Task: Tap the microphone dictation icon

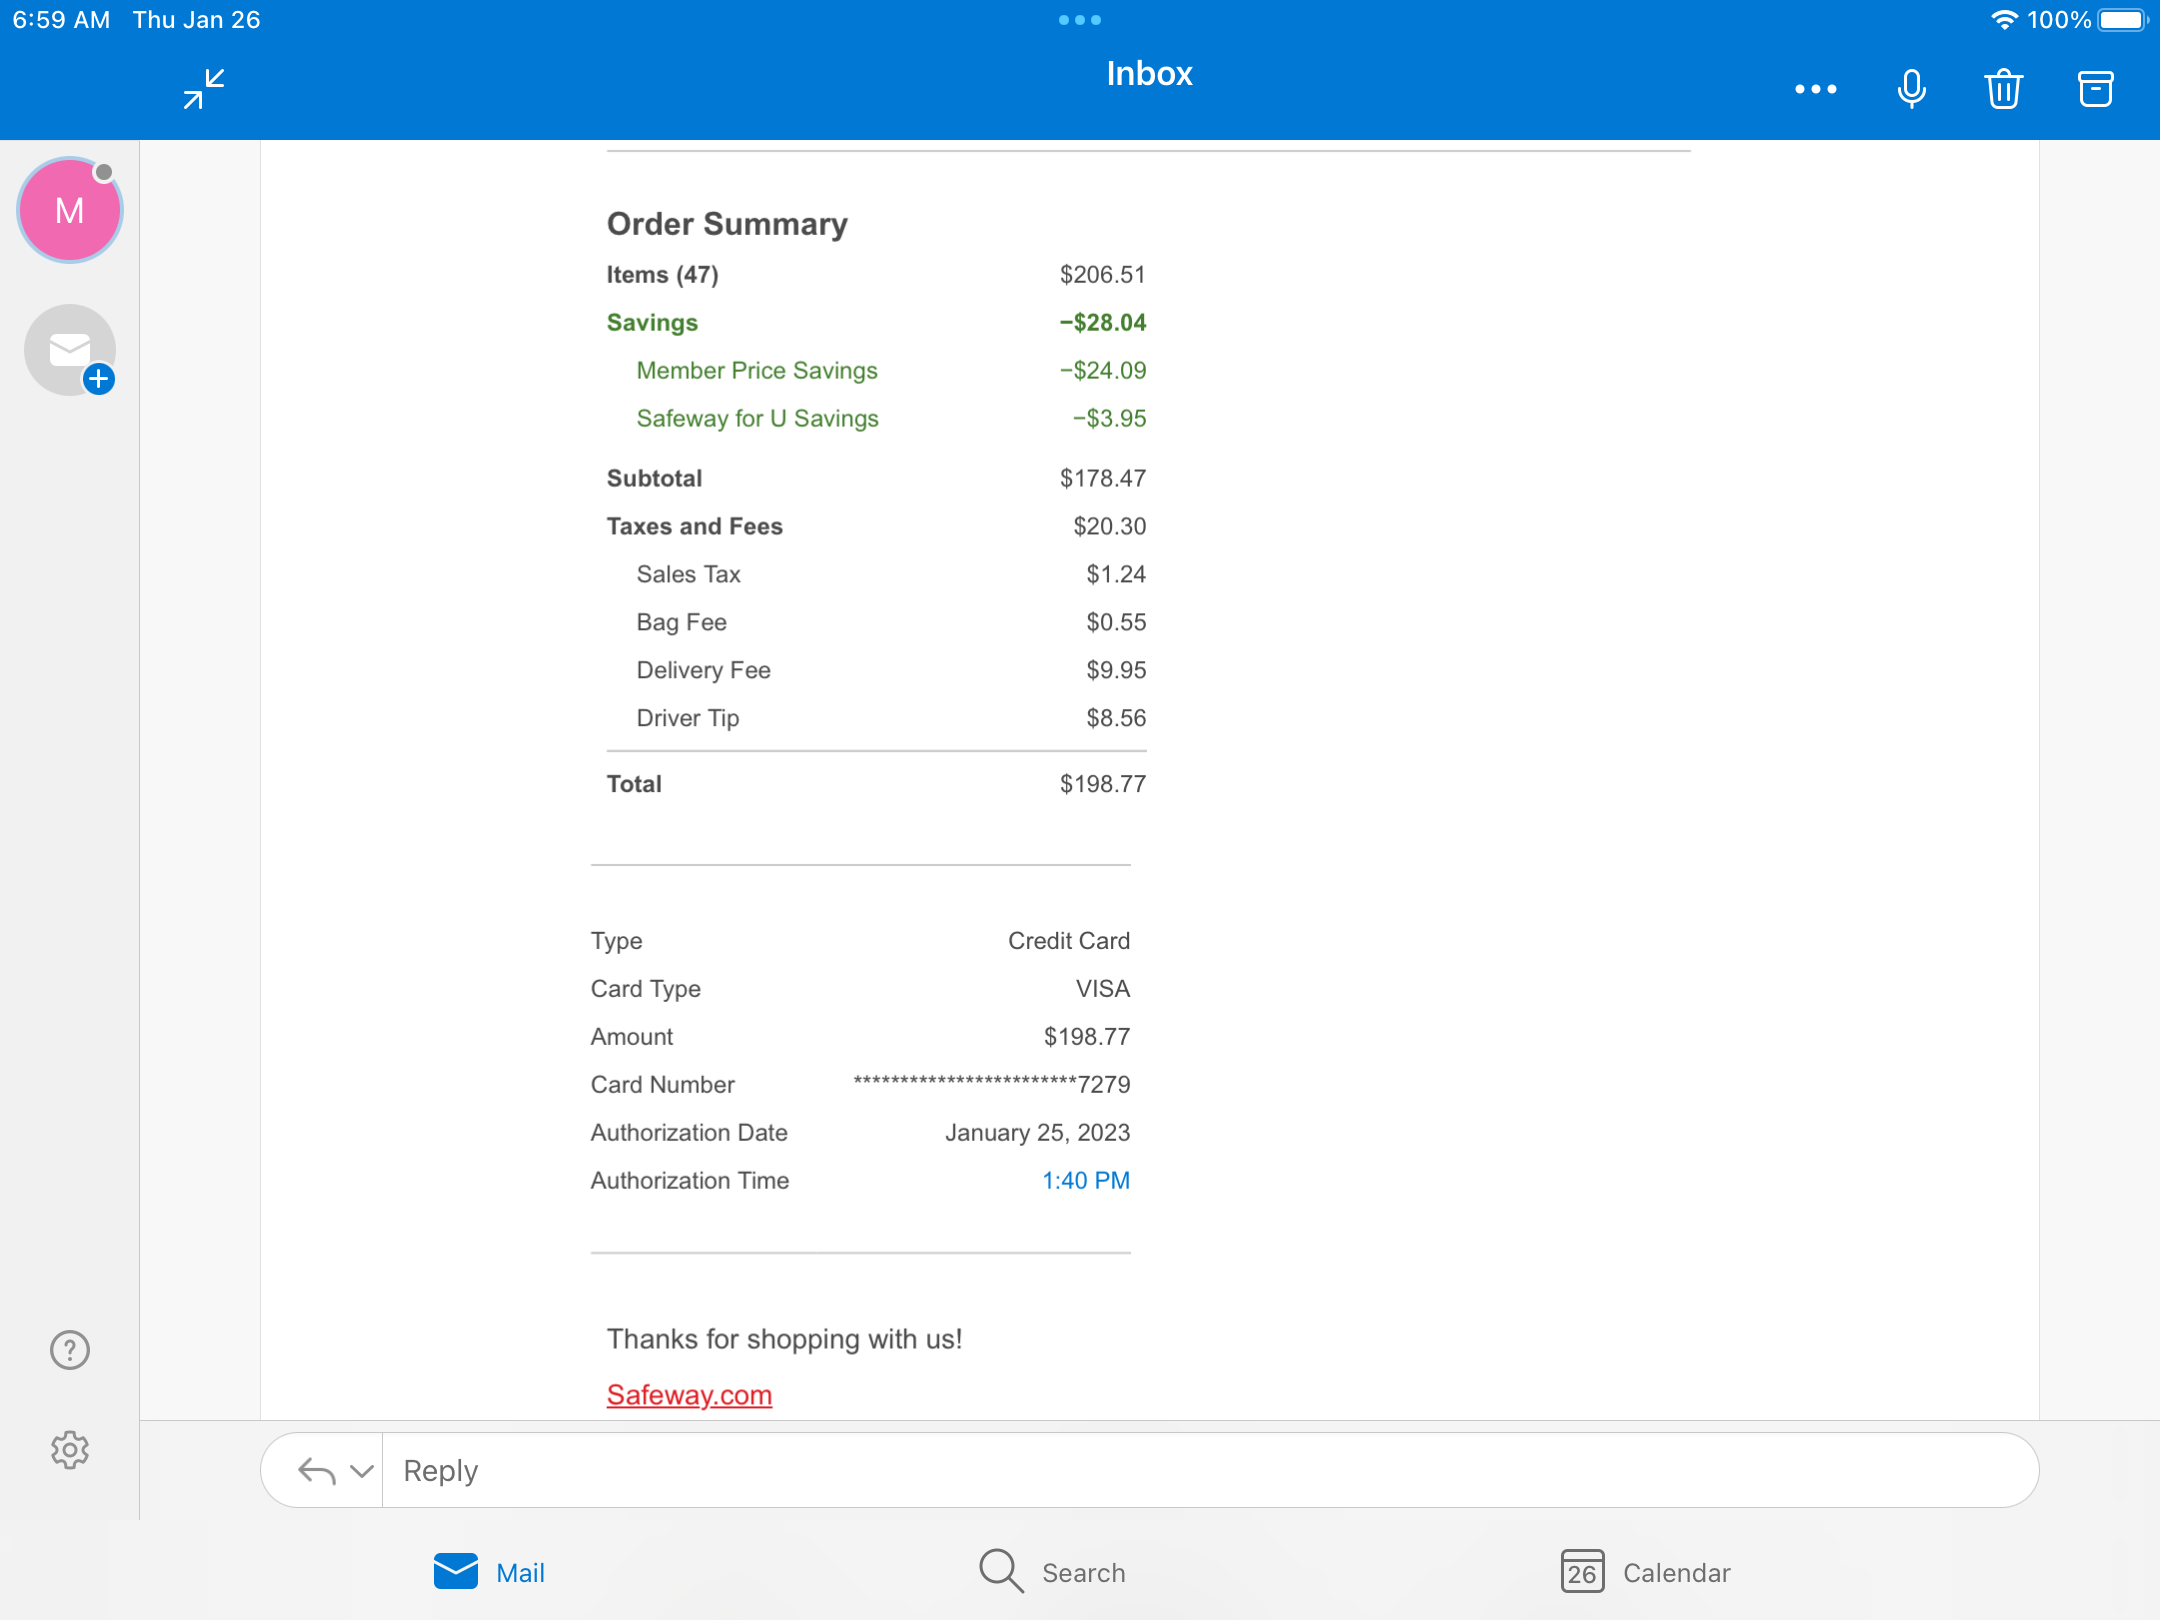Action: point(1911,89)
